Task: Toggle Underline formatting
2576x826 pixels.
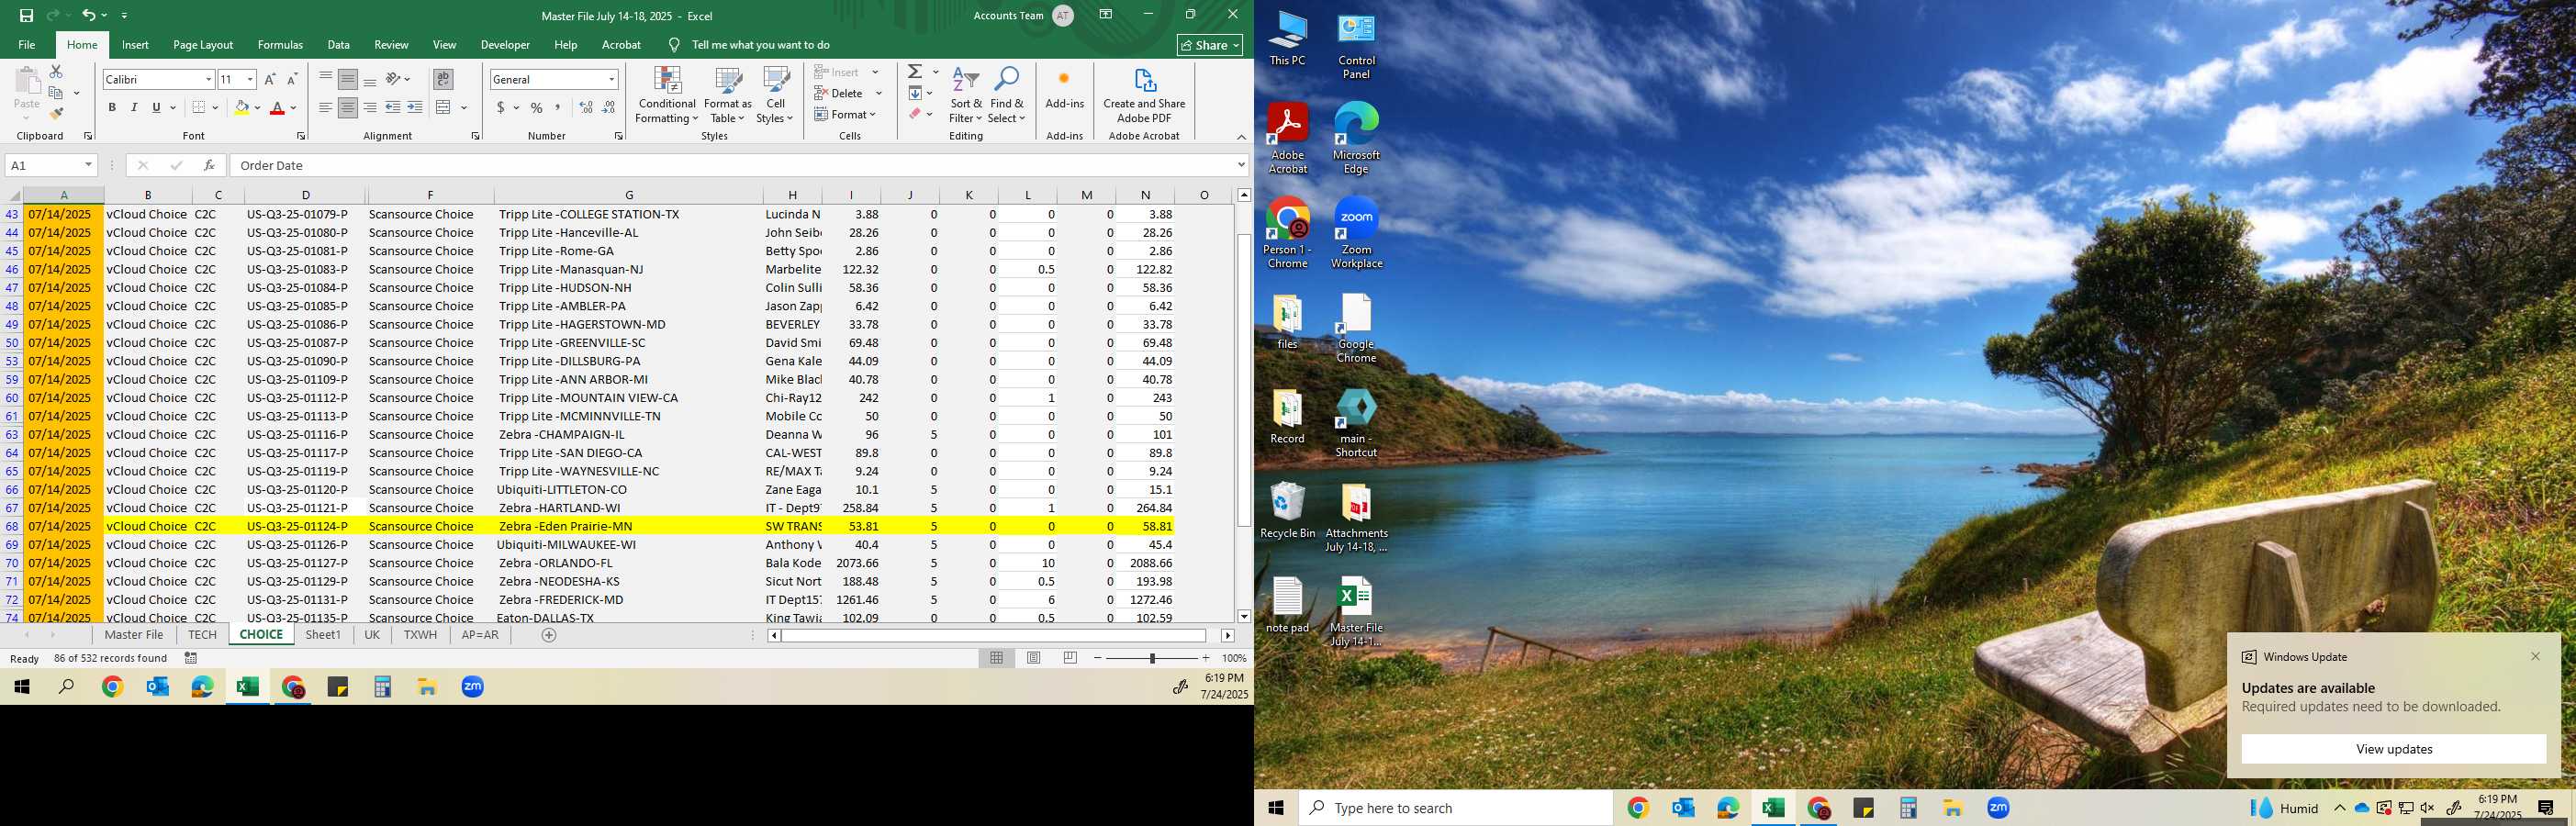Action: click(156, 107)
